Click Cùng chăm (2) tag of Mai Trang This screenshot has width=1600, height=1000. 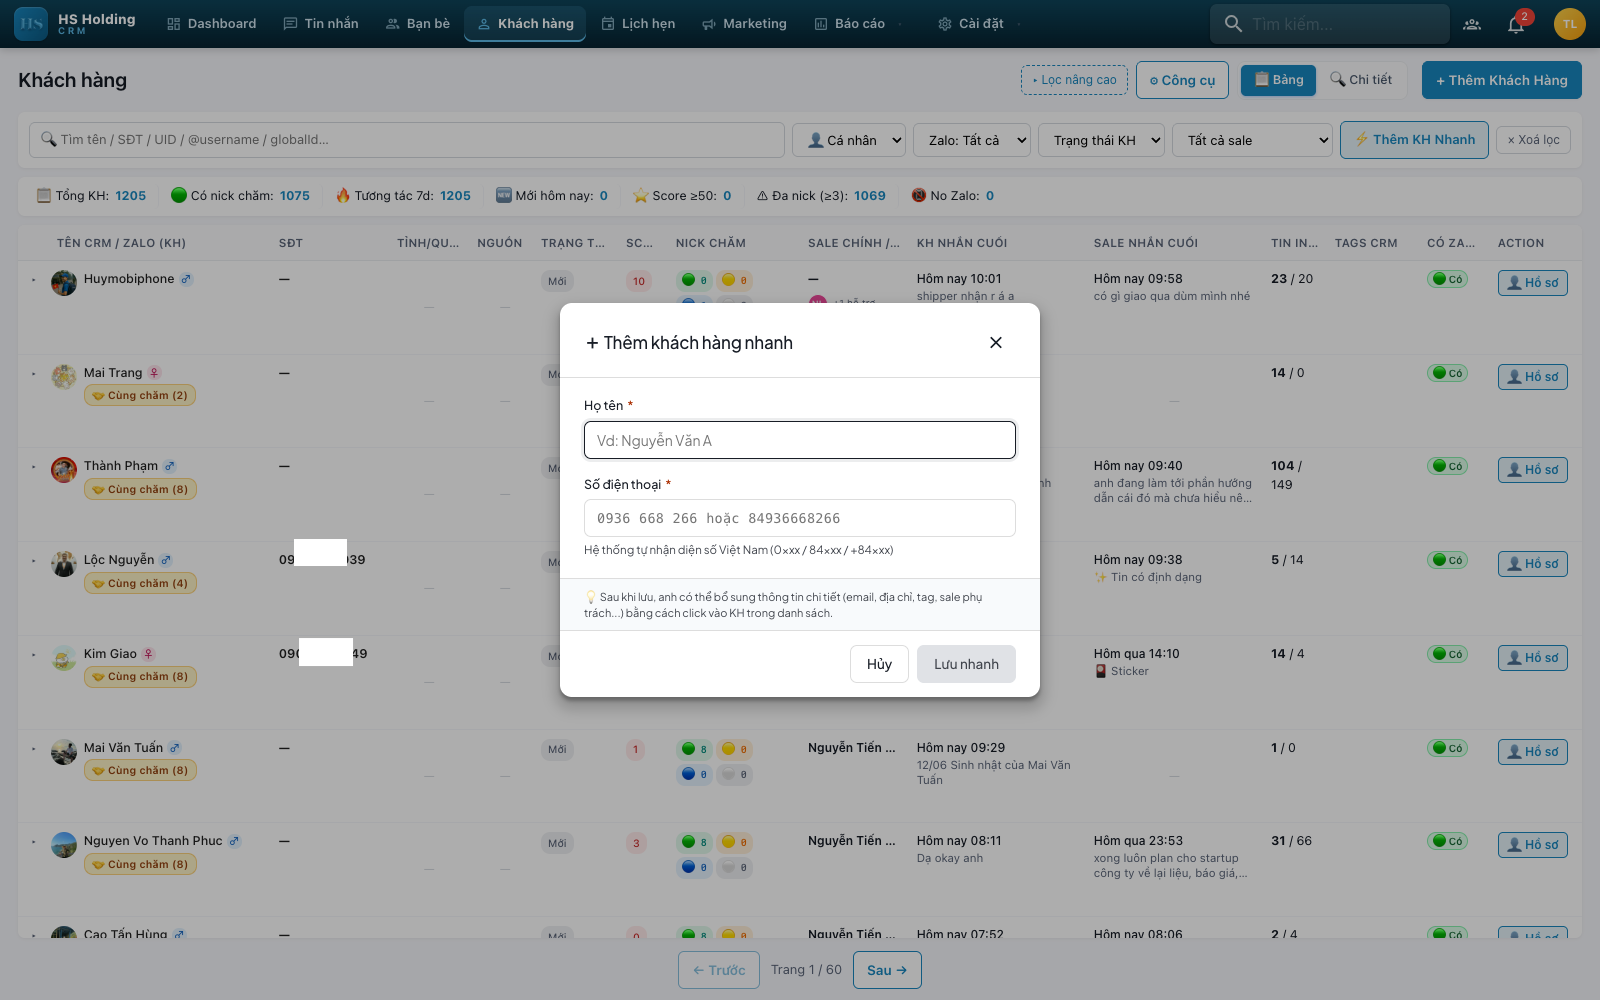coord(140,396)
